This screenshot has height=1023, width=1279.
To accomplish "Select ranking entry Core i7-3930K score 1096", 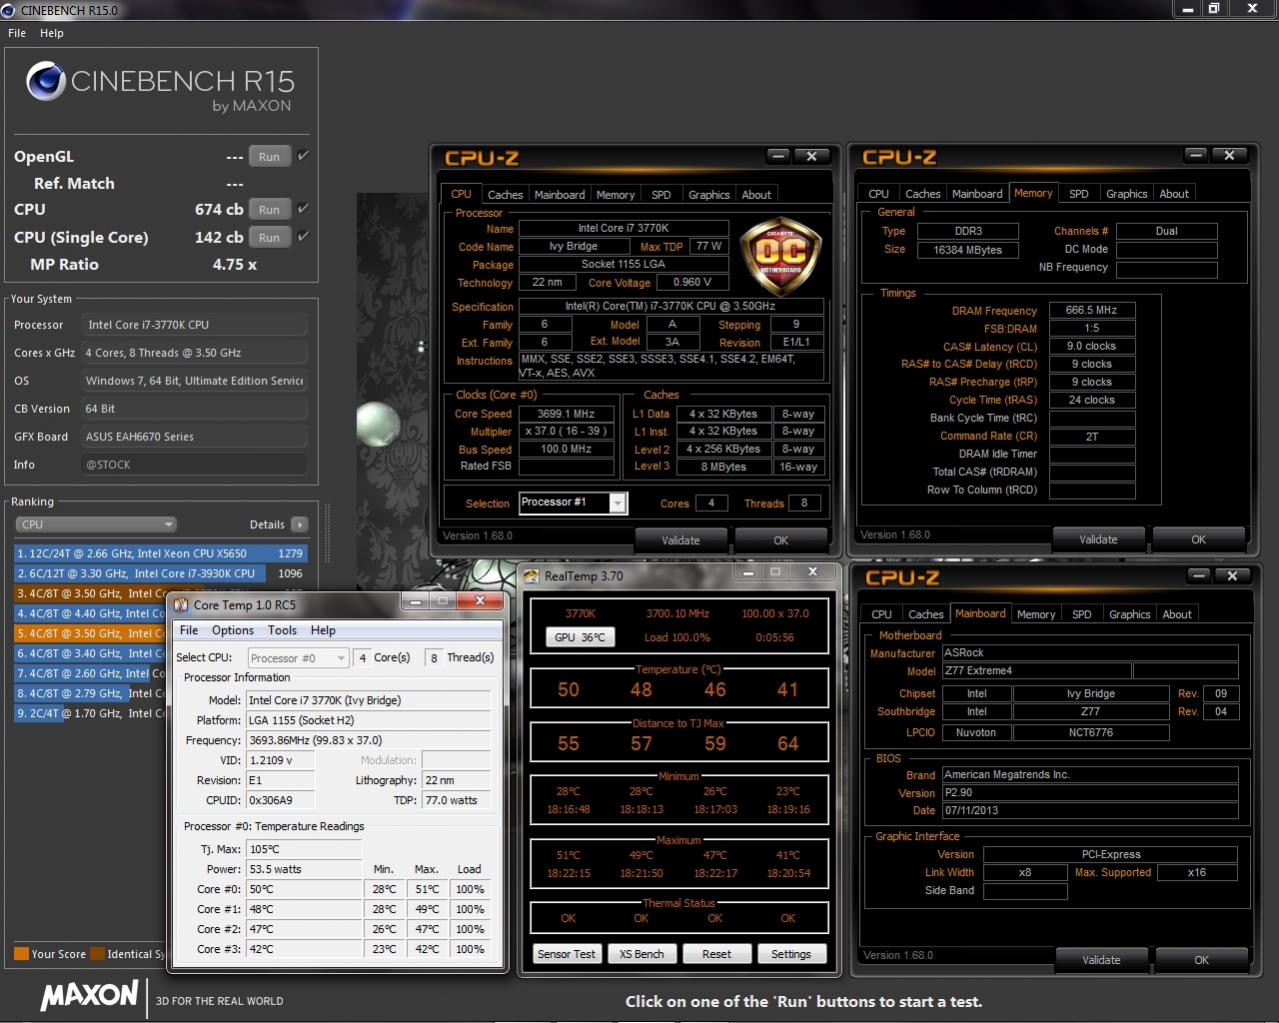I will [x=160, y=573].
